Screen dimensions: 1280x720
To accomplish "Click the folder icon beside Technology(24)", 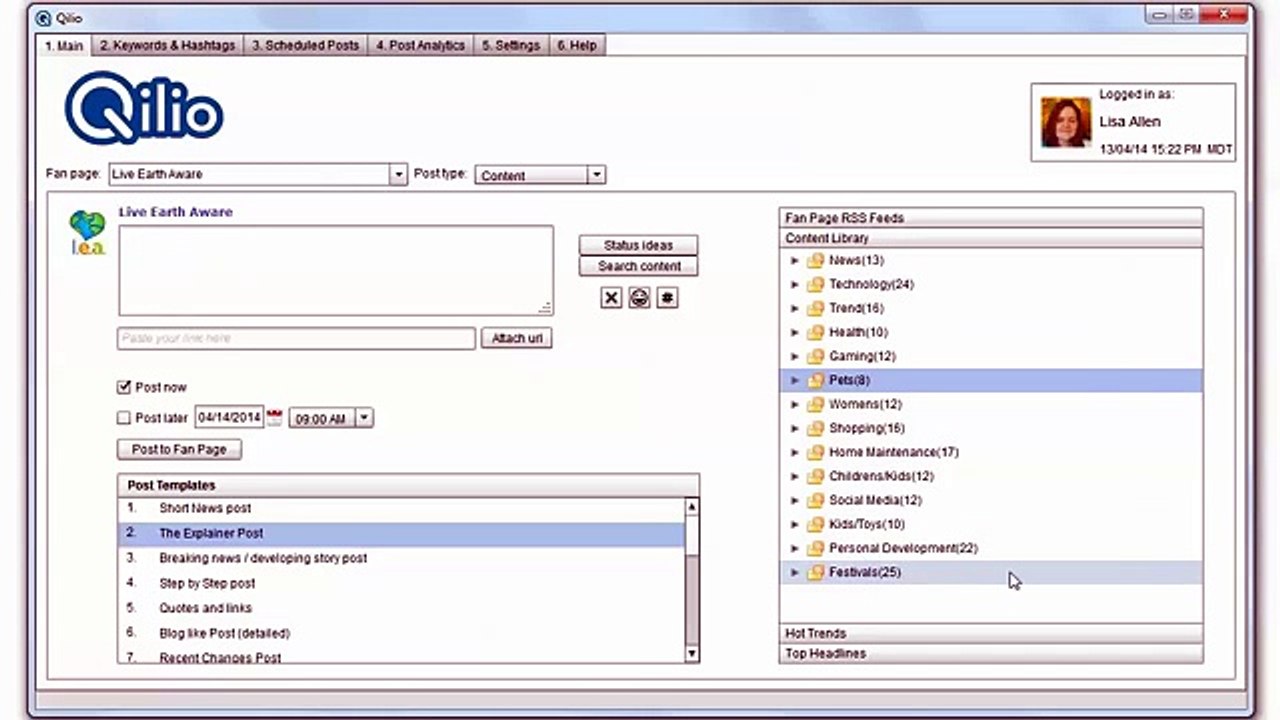I will [815, 285].
